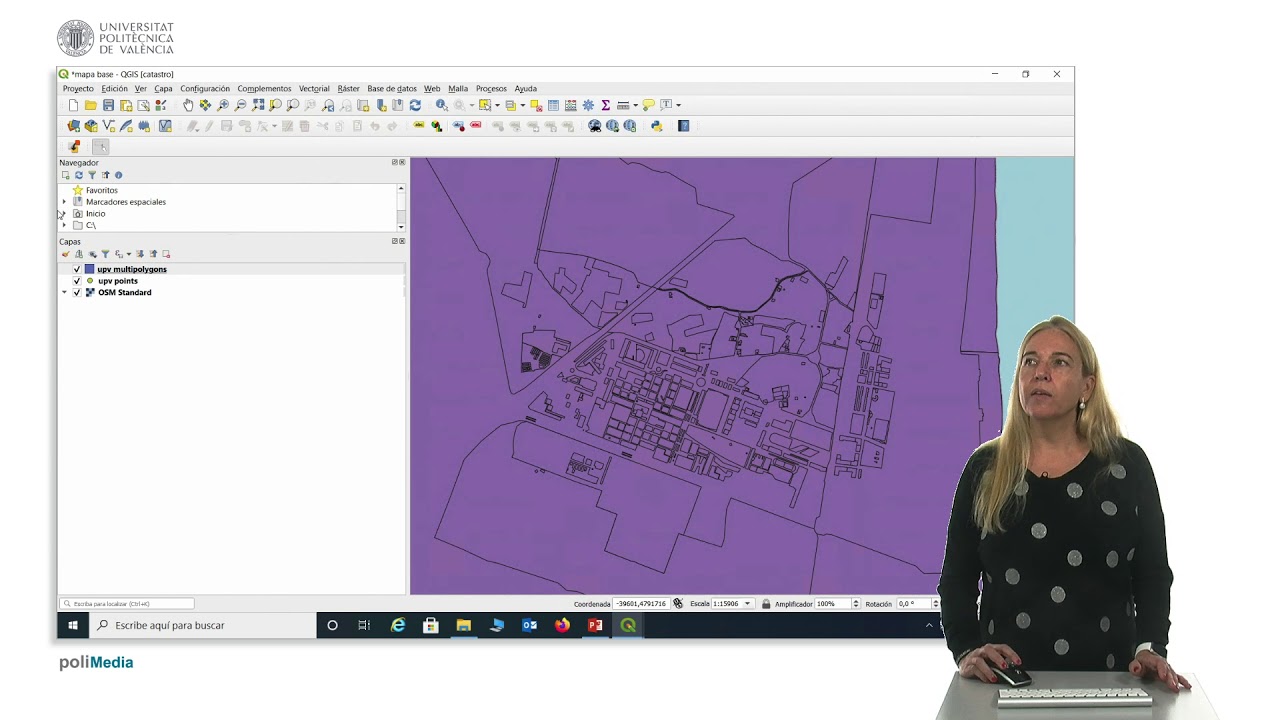Save the project with the floppy disk icon

coord(108,105)
